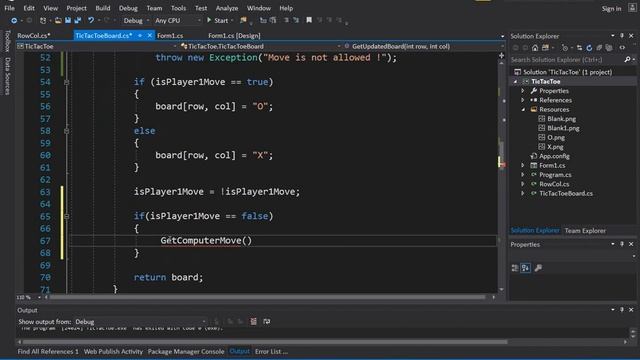The width and height of the screenshot is (640, 360).
Task: Click the Home icon in Solution Explorer
Action: 535,48
